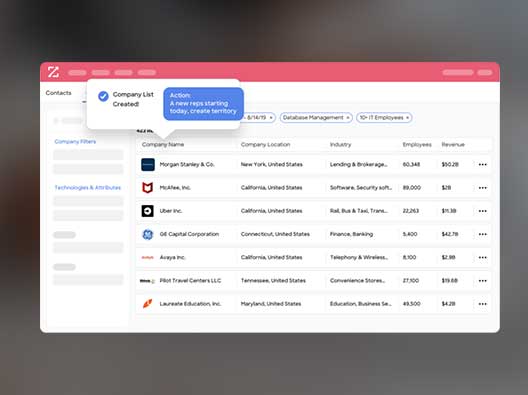
Task: Open more options for McAfee row
Action: point(483,188)
